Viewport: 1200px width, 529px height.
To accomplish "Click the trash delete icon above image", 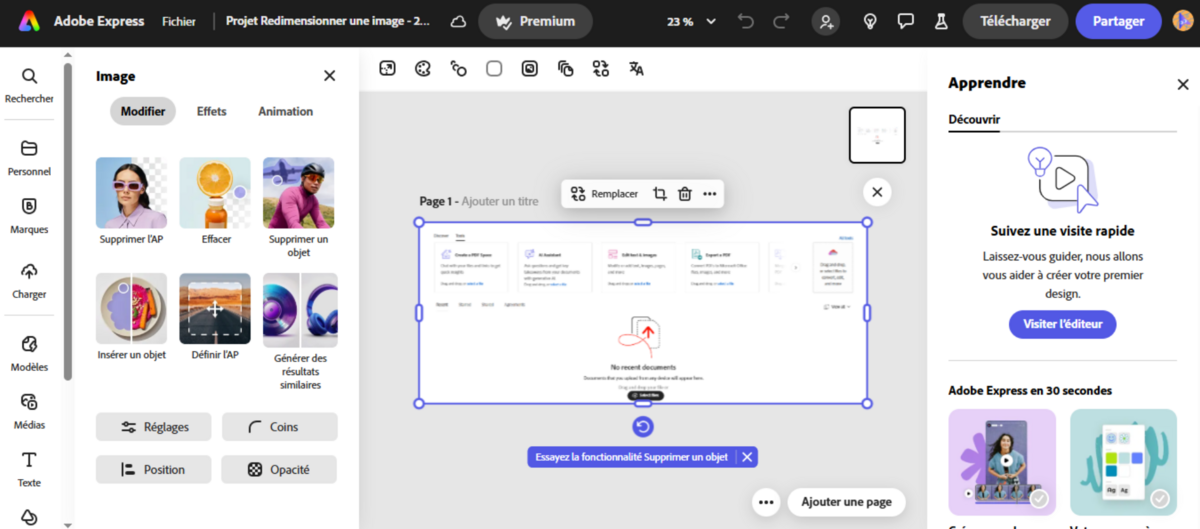I will pos(685,194).
